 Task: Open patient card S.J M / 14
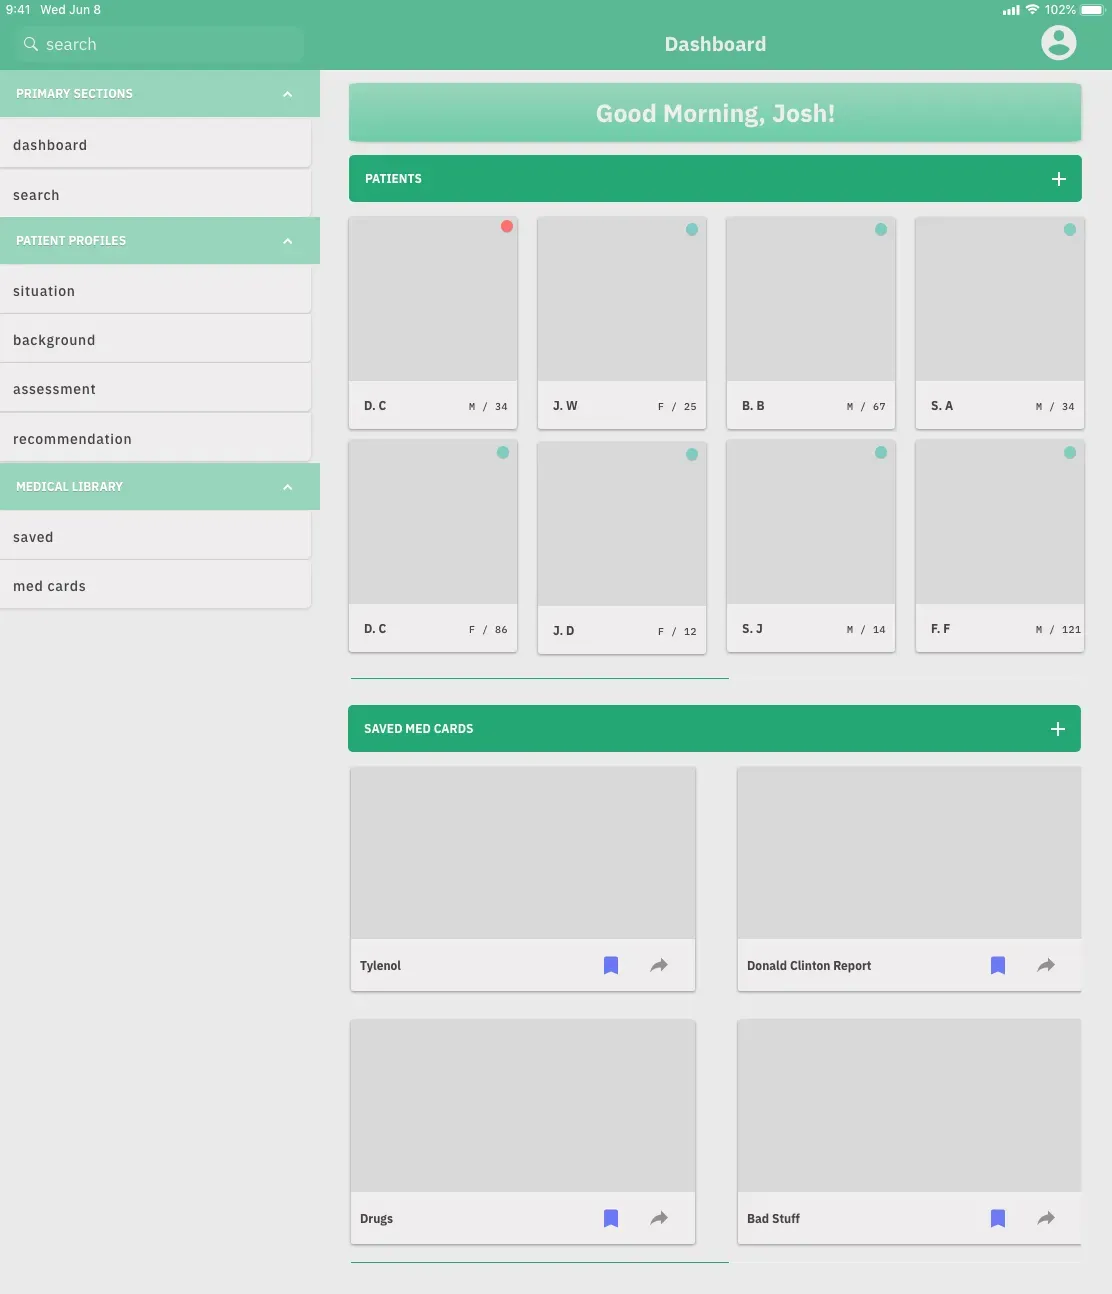[811, 546]
